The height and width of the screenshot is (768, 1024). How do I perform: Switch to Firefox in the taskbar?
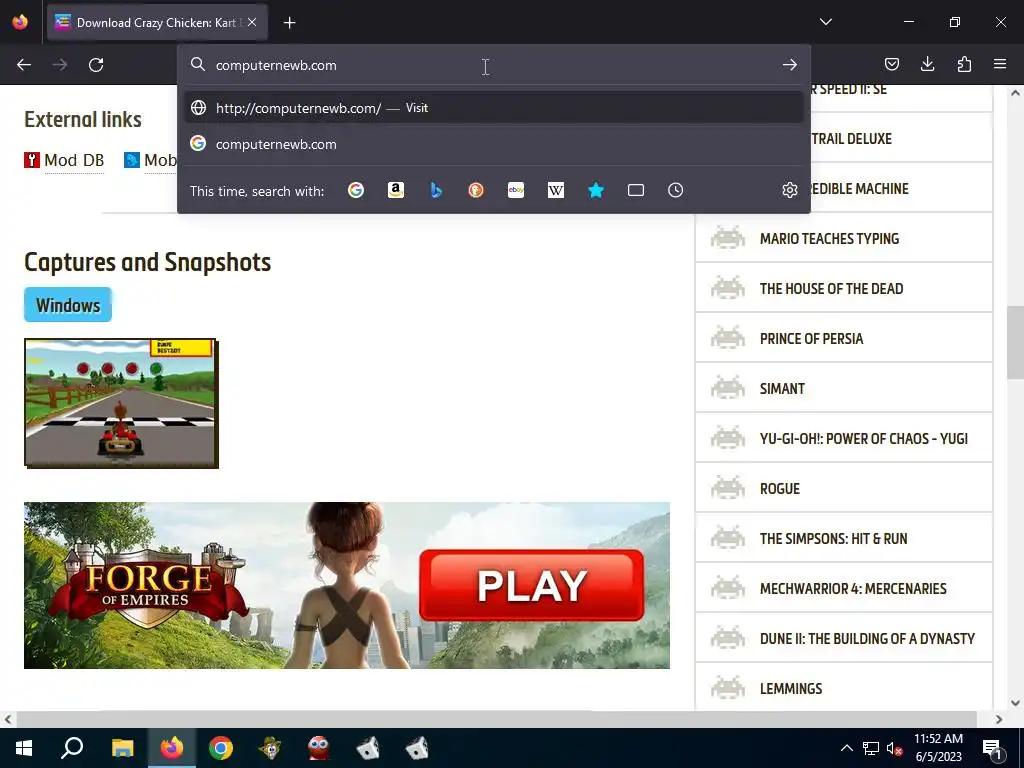(172, 748)
